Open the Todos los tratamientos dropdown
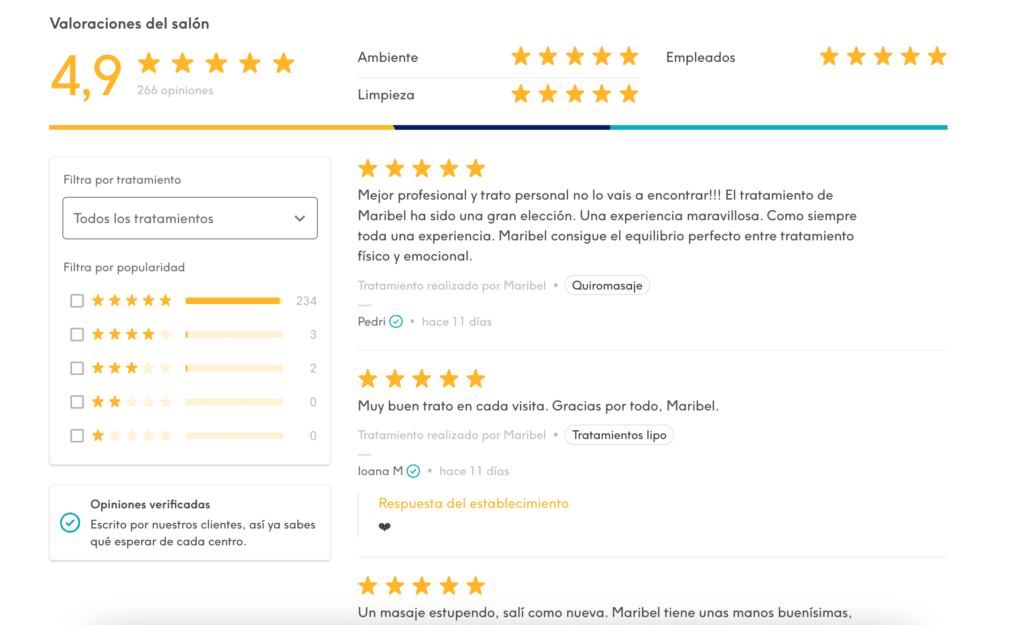This screenshot has height=625, width=1024. [189, 218]
